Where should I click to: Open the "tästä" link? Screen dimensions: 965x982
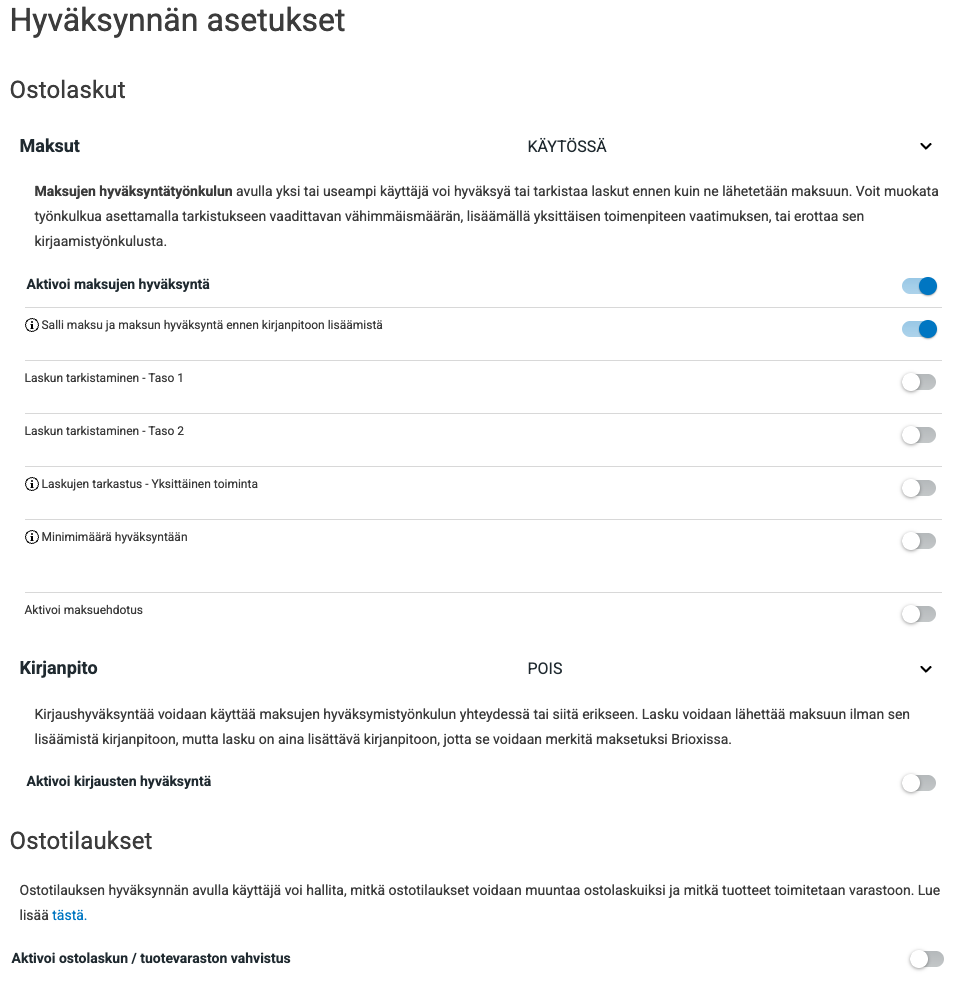69,915
